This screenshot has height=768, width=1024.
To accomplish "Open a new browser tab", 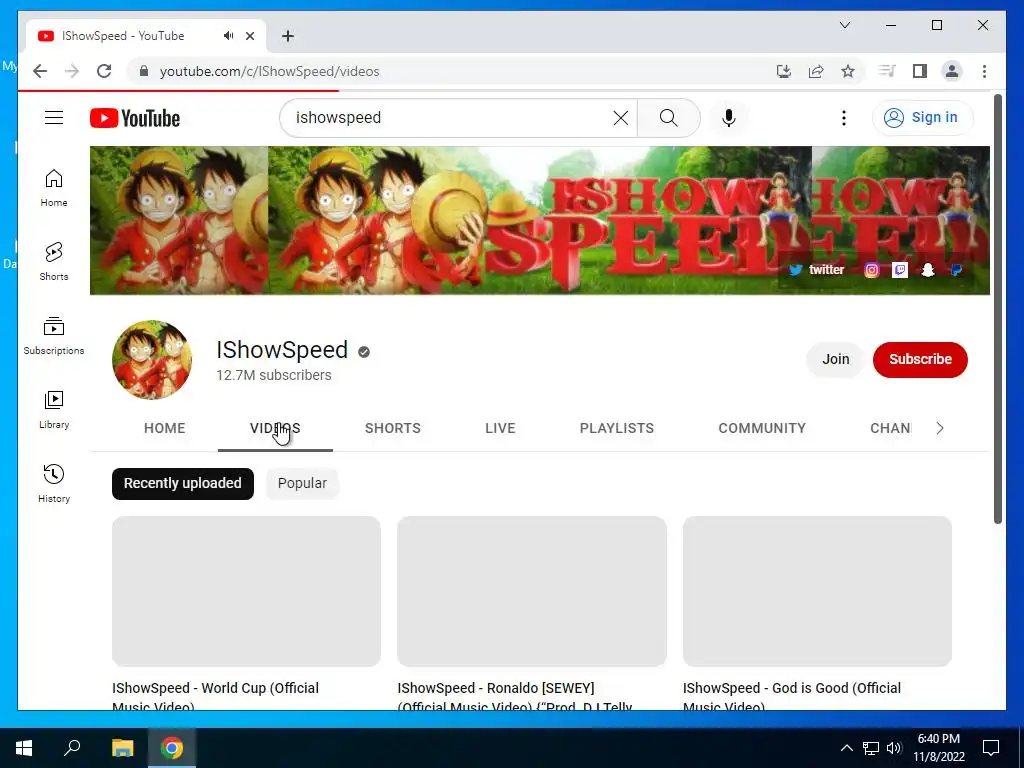I will click(288, 36).
